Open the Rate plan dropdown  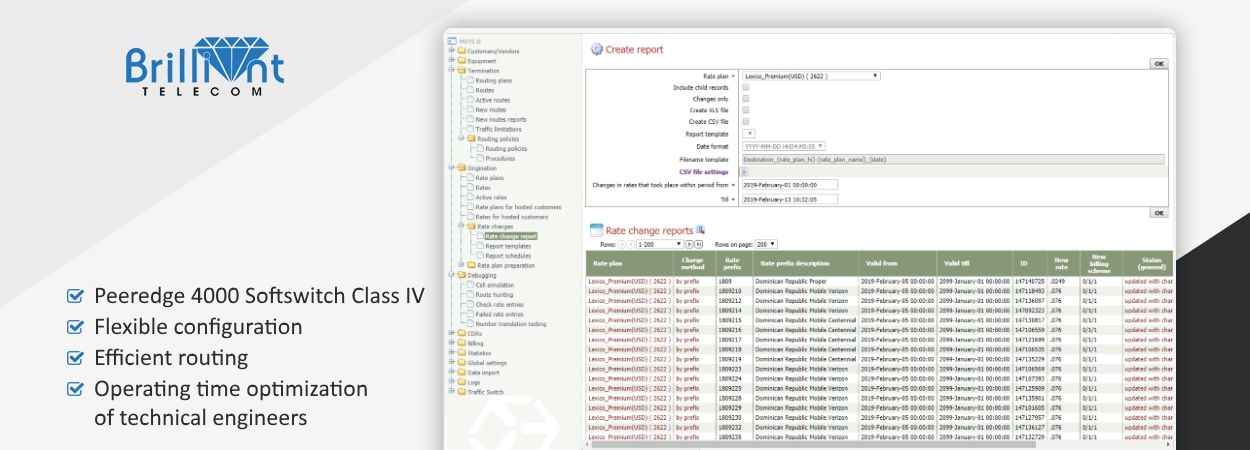(811, 75)
